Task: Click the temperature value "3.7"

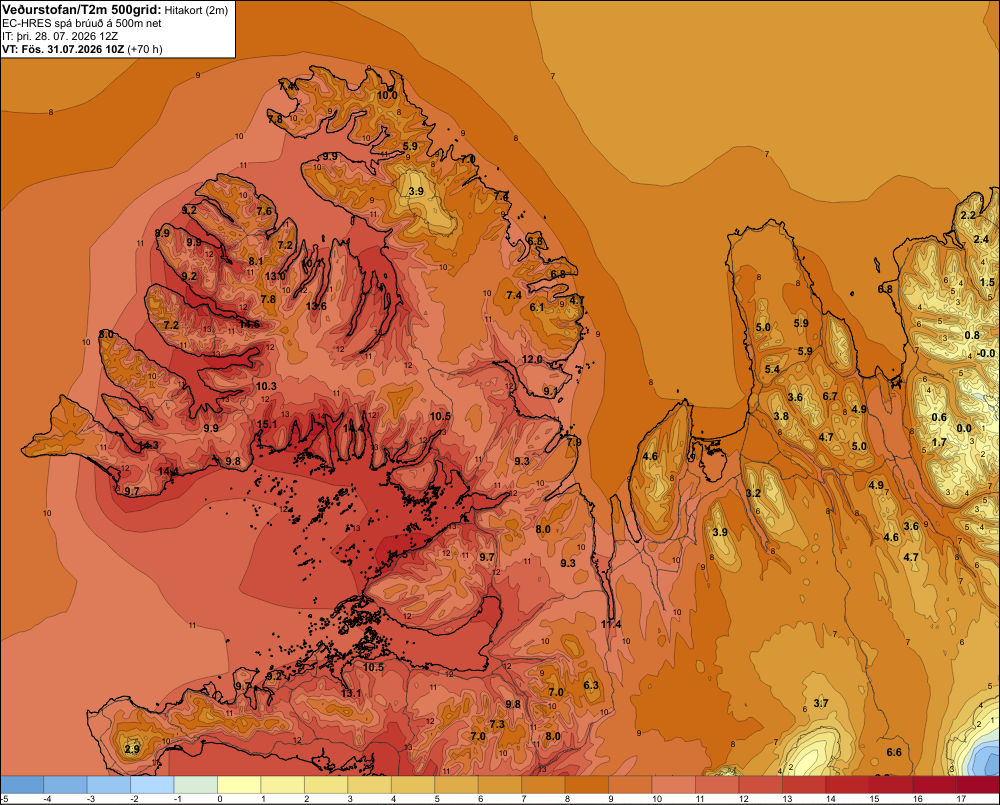Action: coord(821,703)
